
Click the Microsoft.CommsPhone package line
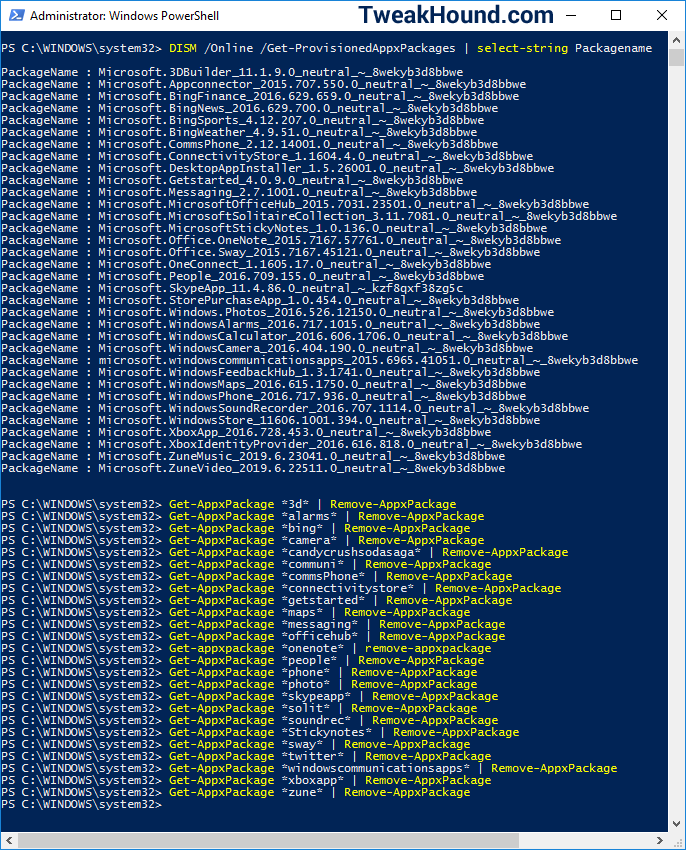[x=249, y=144]
